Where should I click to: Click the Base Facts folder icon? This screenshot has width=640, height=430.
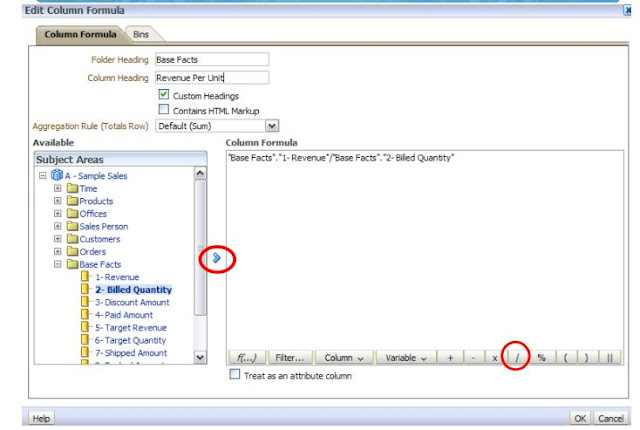[73, 264]
